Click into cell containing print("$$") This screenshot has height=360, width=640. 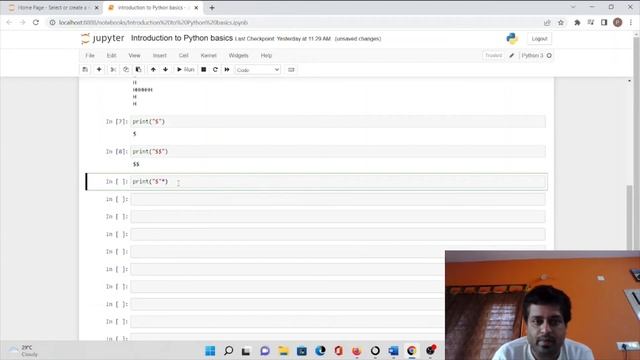tap(338, 151)
